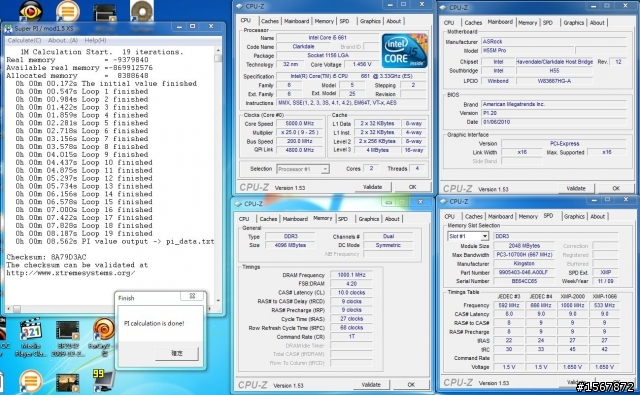640x395 pixels.
Task: Click the Checksum: 8A79D3AC line
Action: (47, 257)
